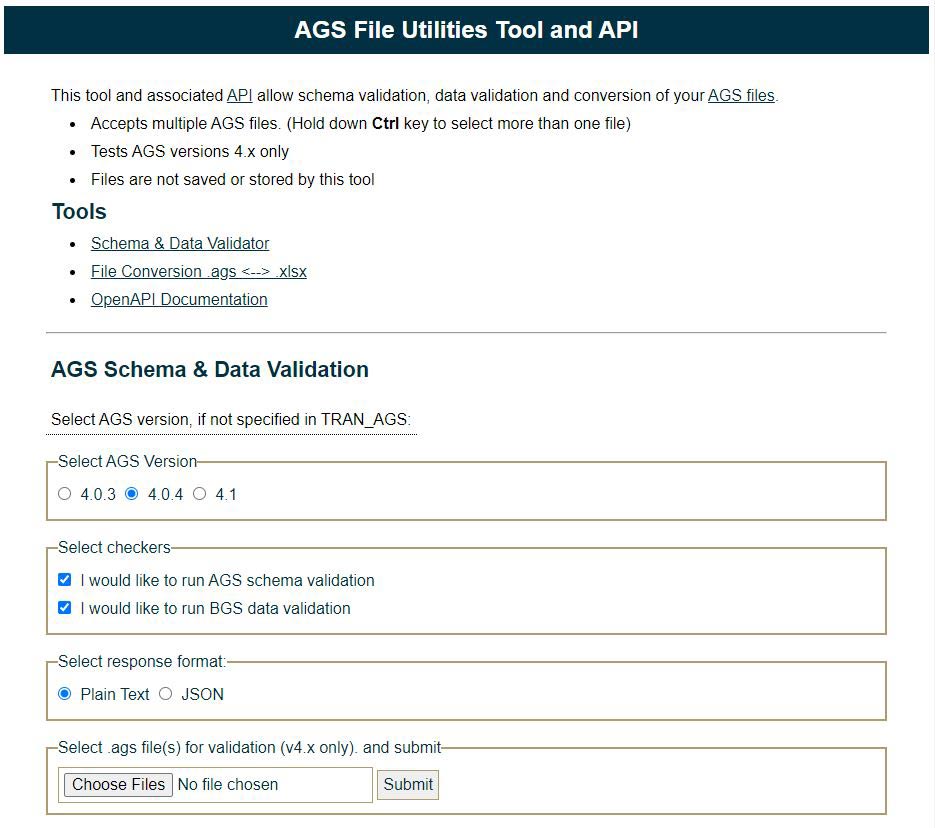
Task: Open OpenAPI Documentation link
Action: click(x=179, y=299)
